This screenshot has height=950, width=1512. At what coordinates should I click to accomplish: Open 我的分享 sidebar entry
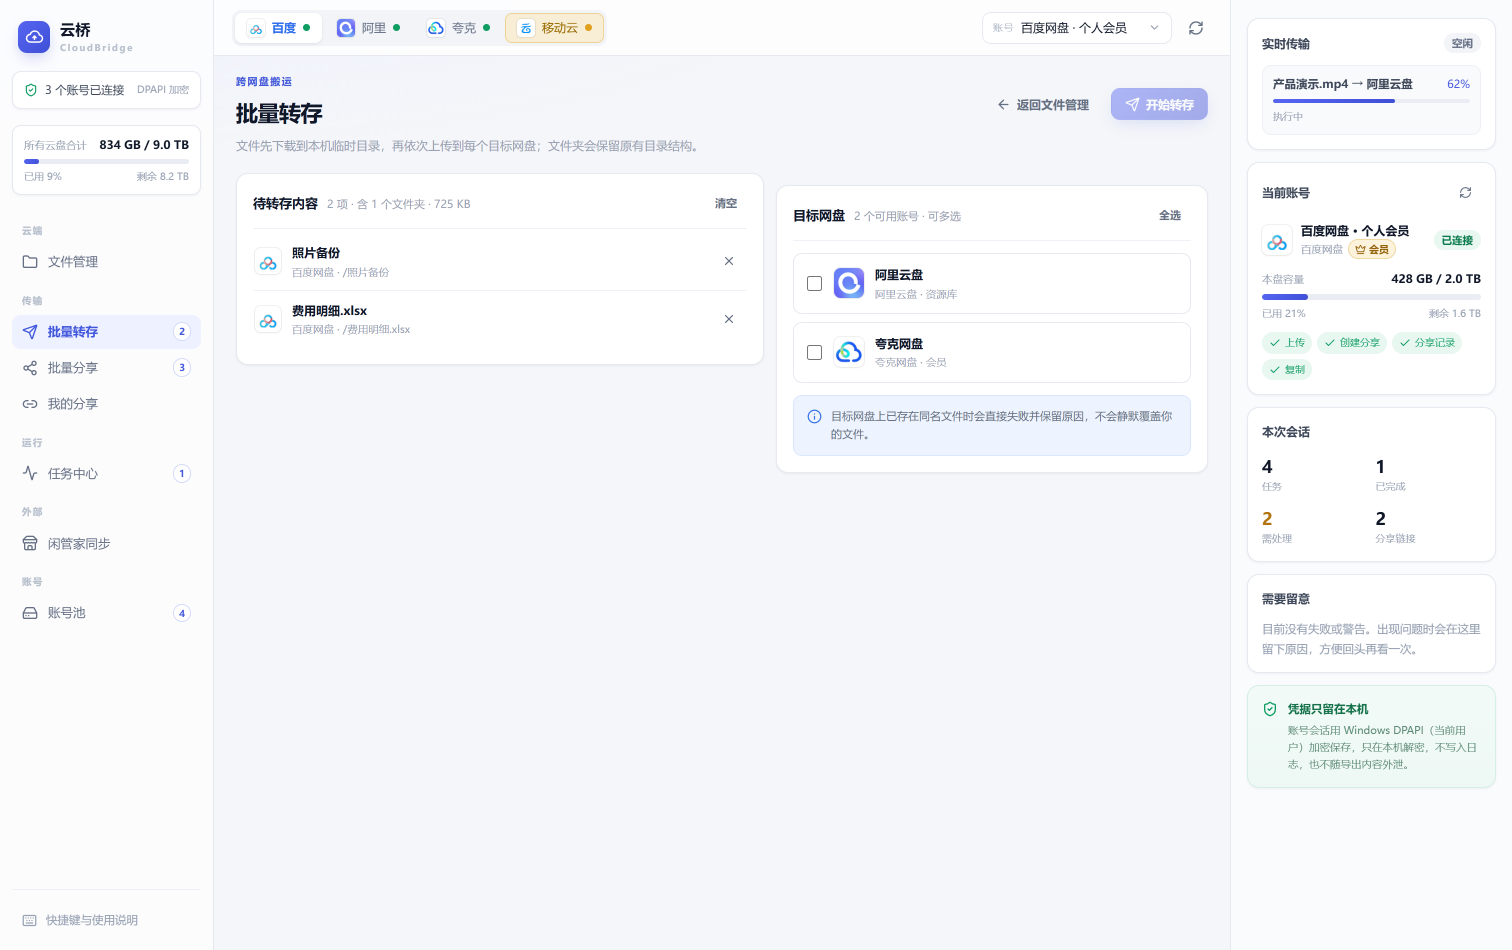pos(106,404)
